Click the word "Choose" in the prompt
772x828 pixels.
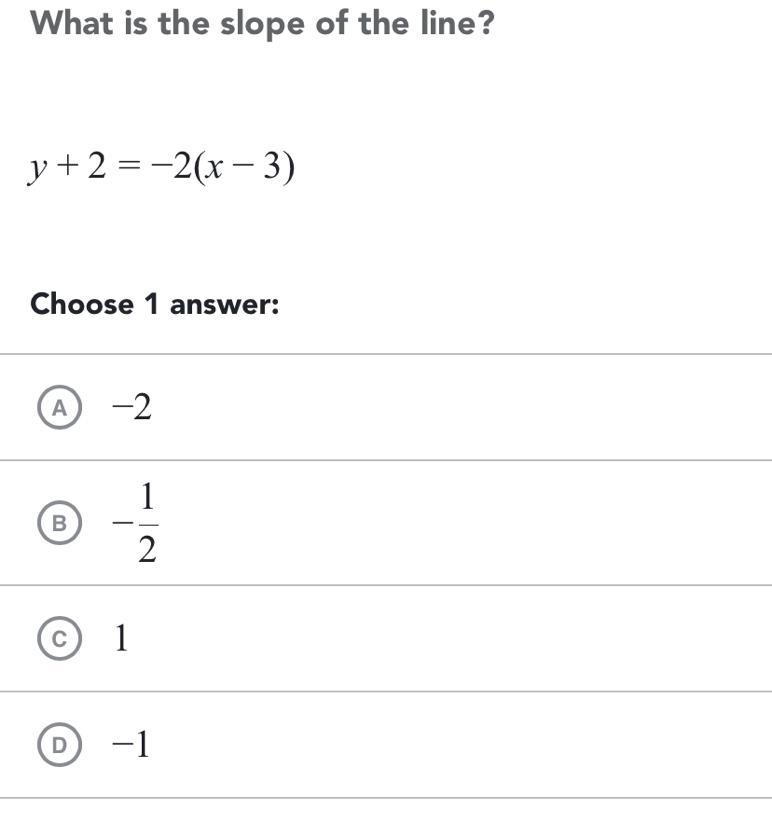click(83, 303)
